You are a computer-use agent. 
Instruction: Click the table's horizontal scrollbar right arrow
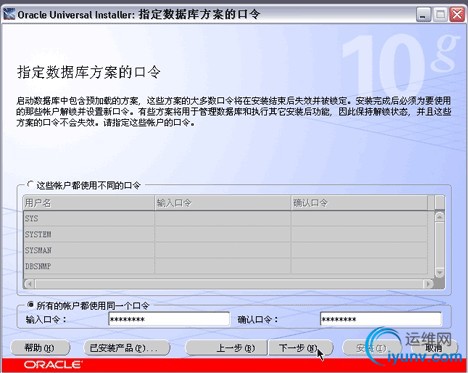tap(428, 284)
